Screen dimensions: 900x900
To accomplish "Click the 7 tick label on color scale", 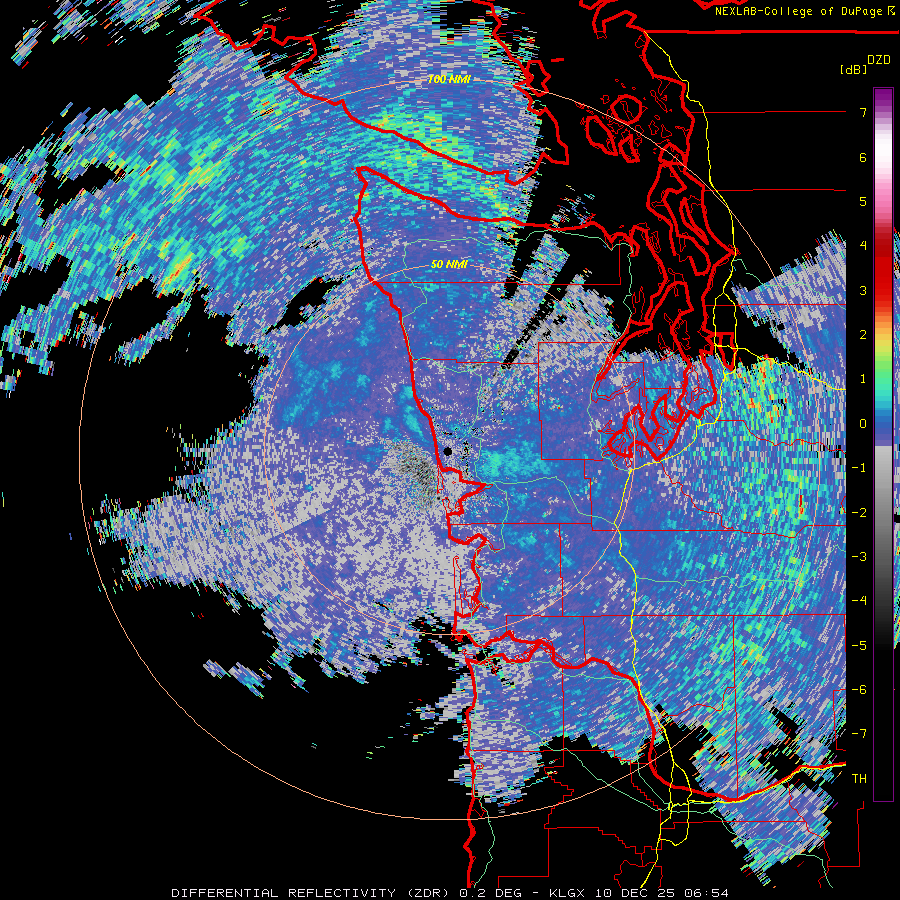I will (863, 112).
